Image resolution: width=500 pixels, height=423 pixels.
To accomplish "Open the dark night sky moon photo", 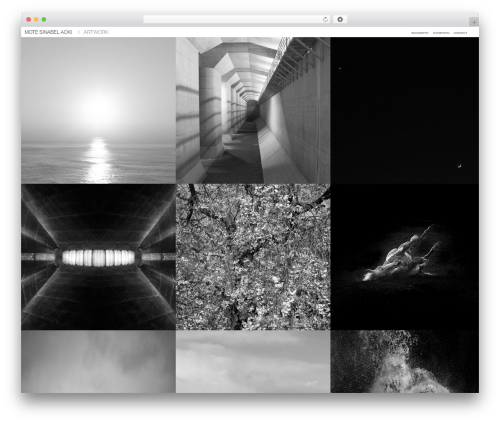I will 405,110.
